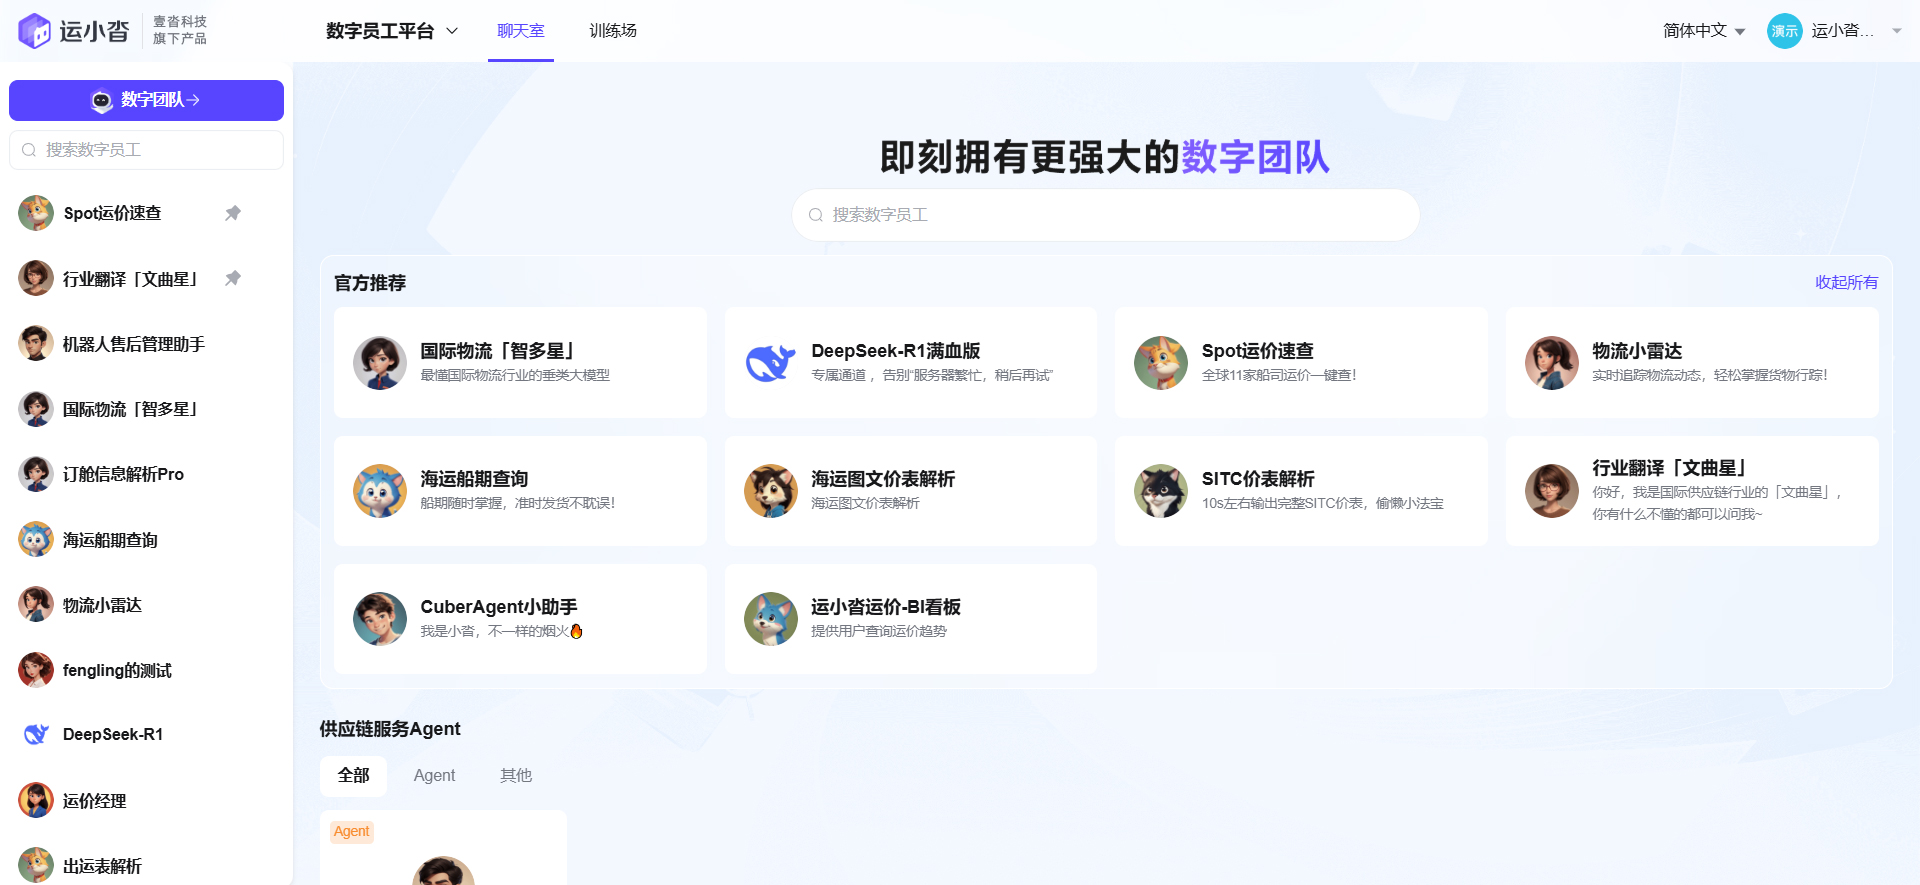Expand the user account menu arrow
The image size is (1920, 885).
point(1896,31)
